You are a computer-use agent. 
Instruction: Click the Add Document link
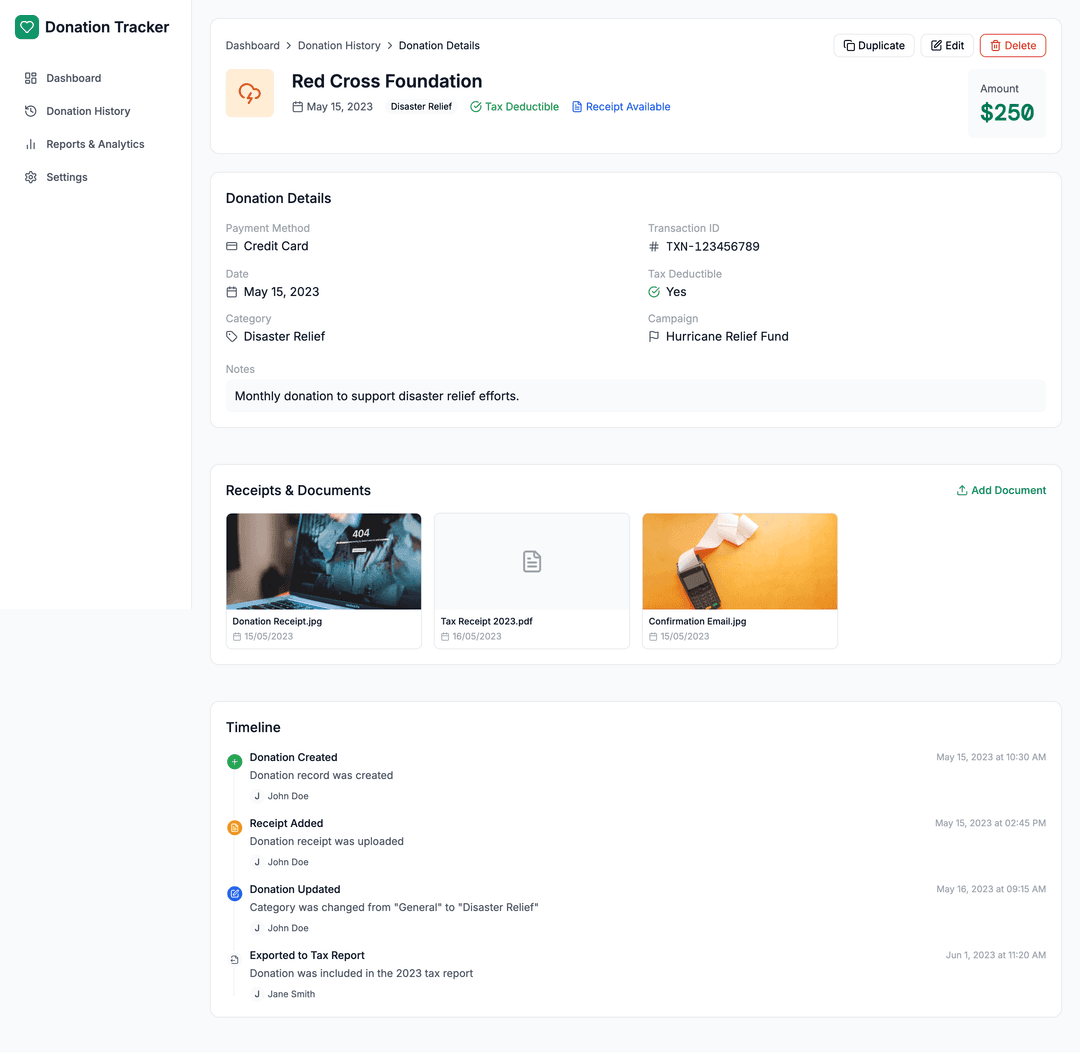(x=1001, y=490)
